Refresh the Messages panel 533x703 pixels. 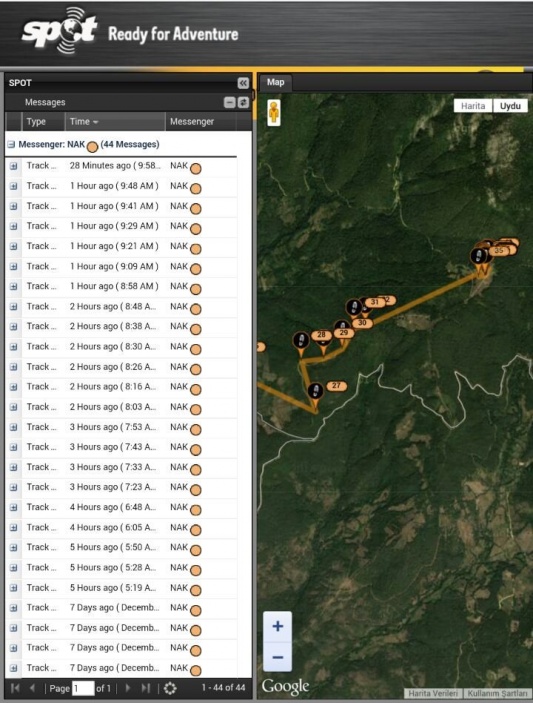point(243,103)
